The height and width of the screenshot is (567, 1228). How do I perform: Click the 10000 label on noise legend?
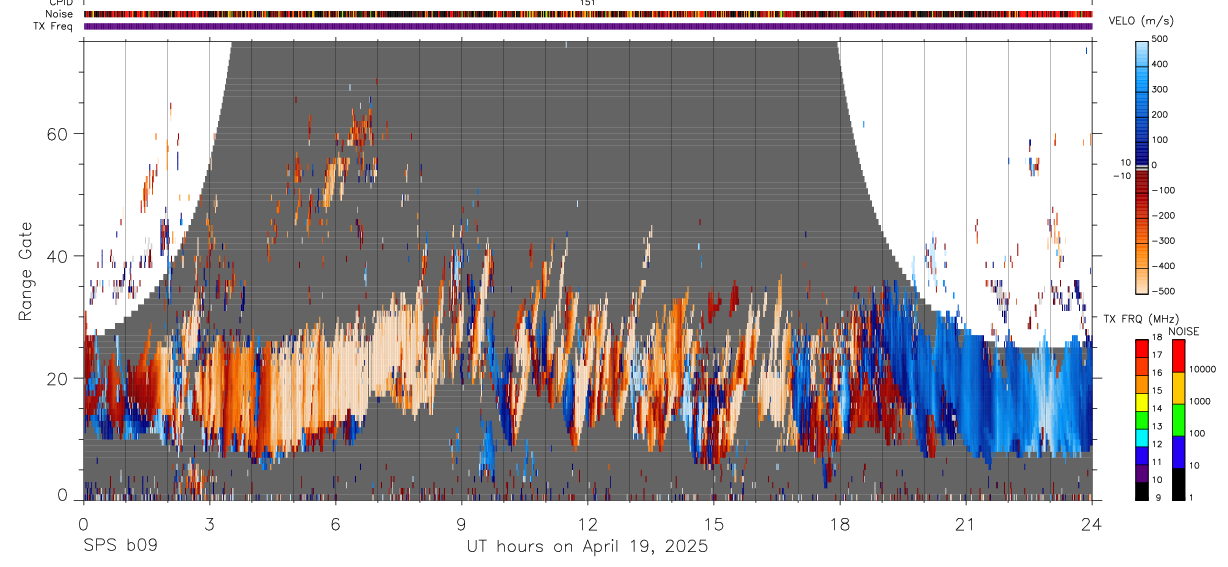point(1203,369)
